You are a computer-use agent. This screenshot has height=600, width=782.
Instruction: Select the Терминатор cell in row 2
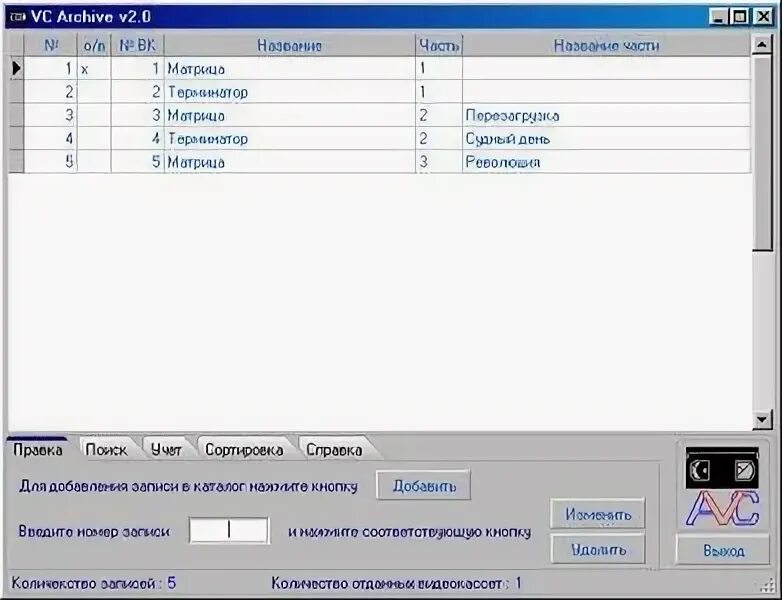tap(289, 92)
